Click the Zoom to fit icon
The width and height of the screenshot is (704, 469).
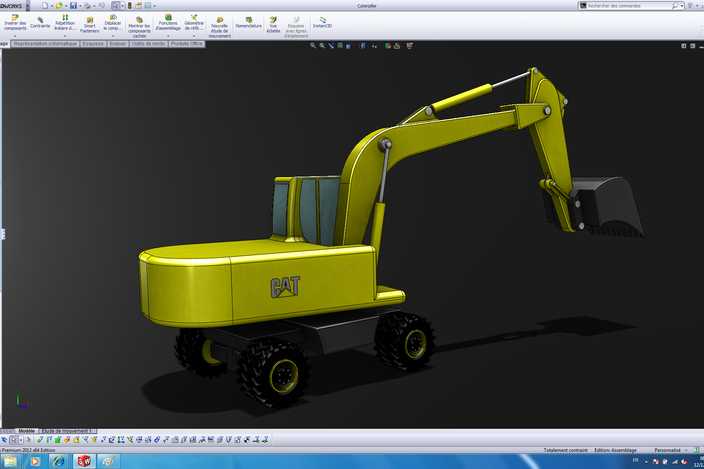pyautogui.click(x=313, y=45)
